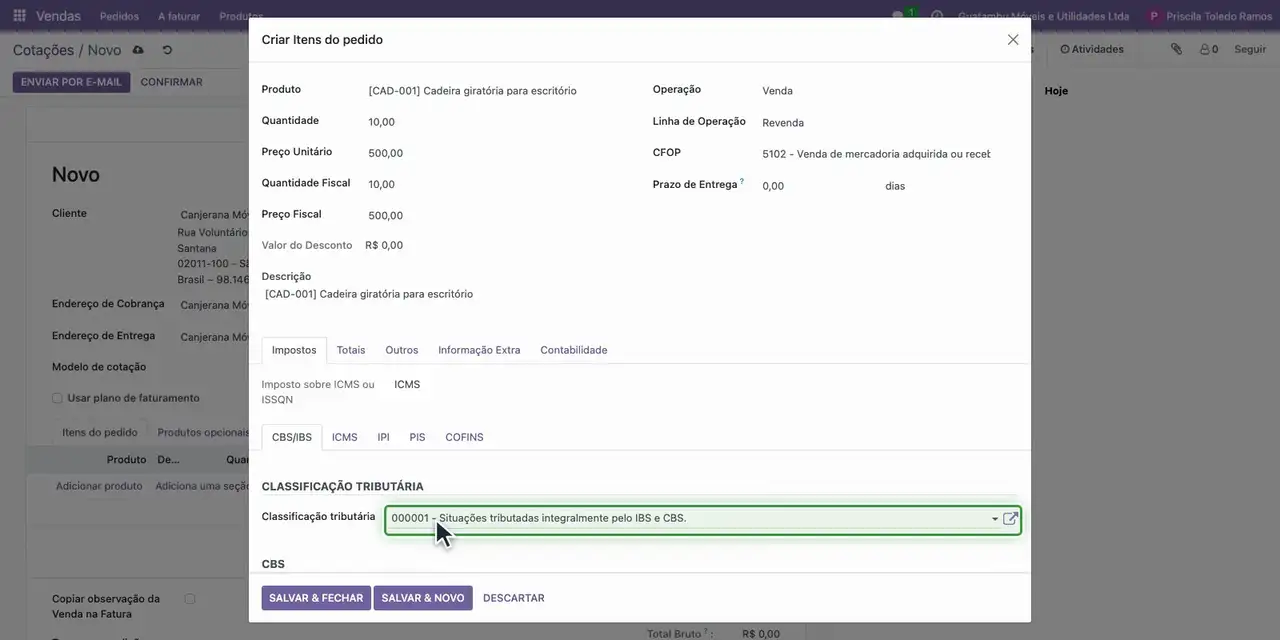
Task: Select the PIS tax sub-tab
Action: point(417,437)
